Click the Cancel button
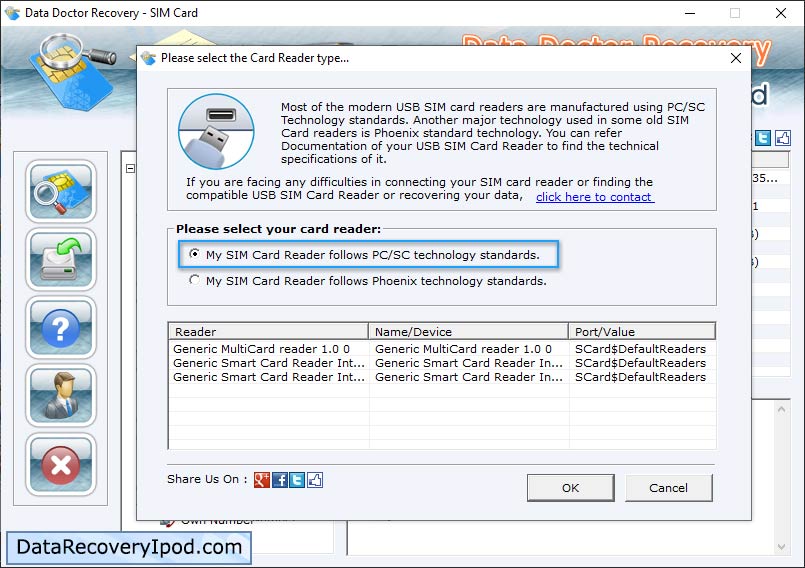This screenshot has height=568, width=805. 668,487
